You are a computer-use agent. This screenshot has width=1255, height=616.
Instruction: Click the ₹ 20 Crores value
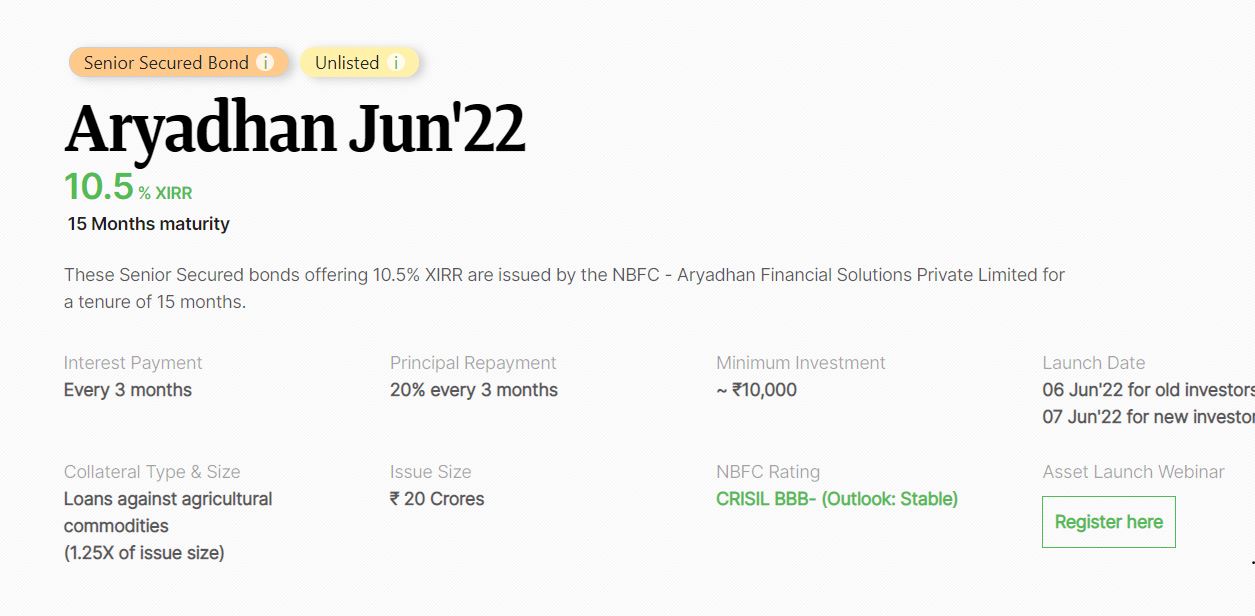tap(437, 498)
